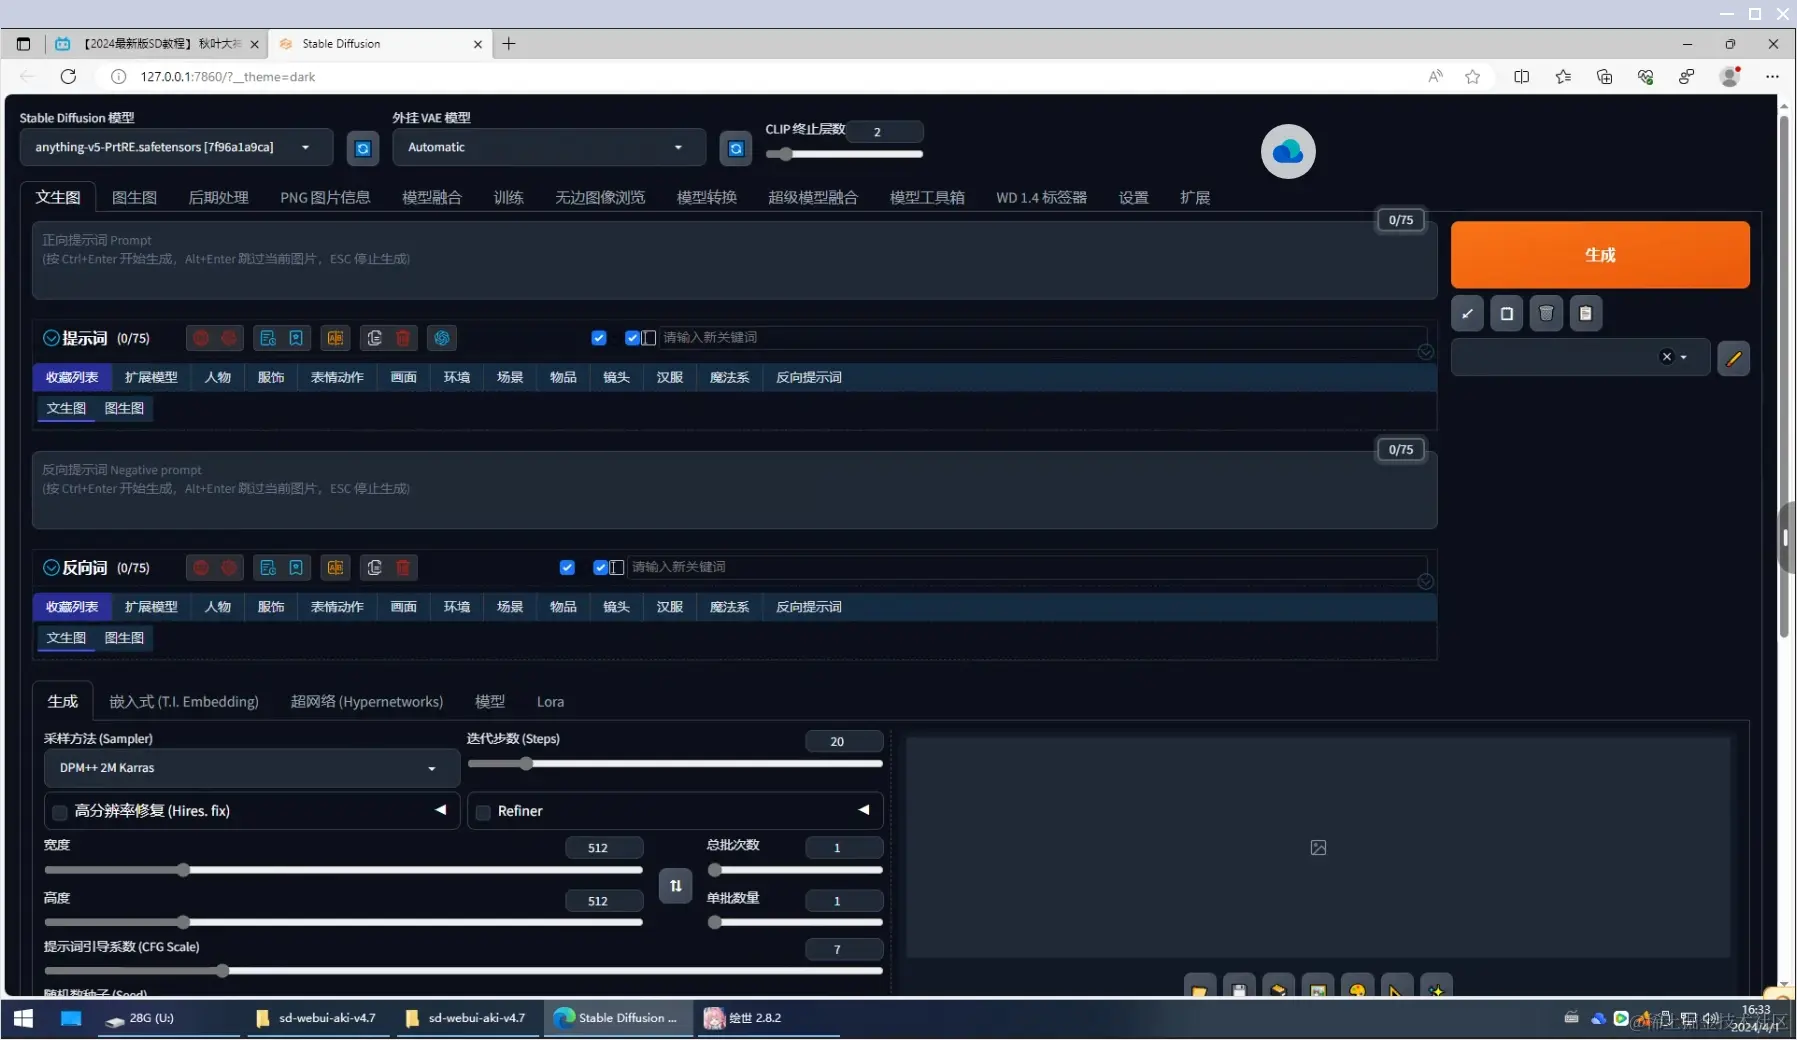Image resolution: width=1797 pixels, height=1040 pixels.
Task: Select 反向提示词 category in 反向词 panel
Action: 809,608
